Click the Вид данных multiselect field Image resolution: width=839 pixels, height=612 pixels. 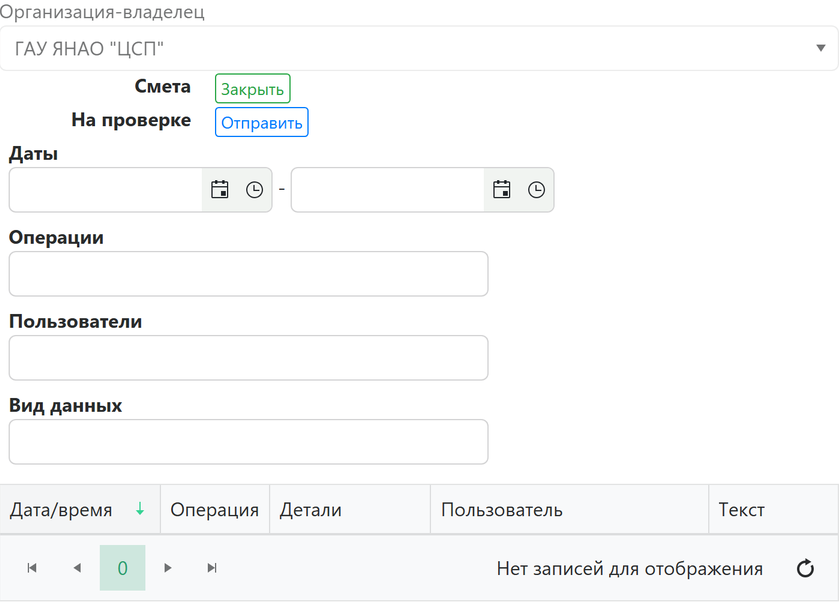point(248,442)
